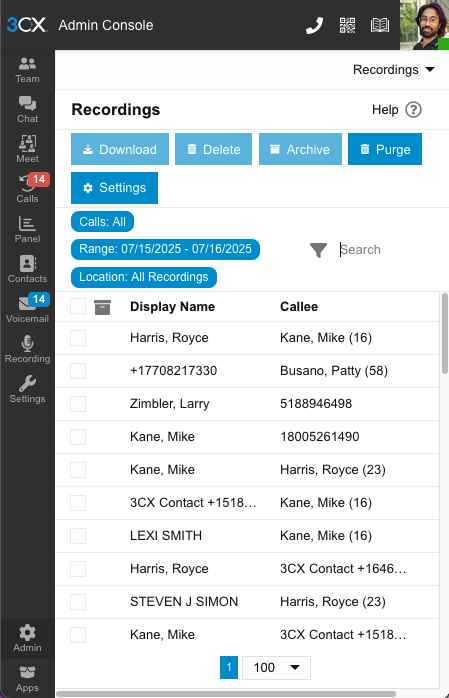Select the LEXI SMITH recording checkbox
This screenshot has height=698, width=449.
(78, 536)
